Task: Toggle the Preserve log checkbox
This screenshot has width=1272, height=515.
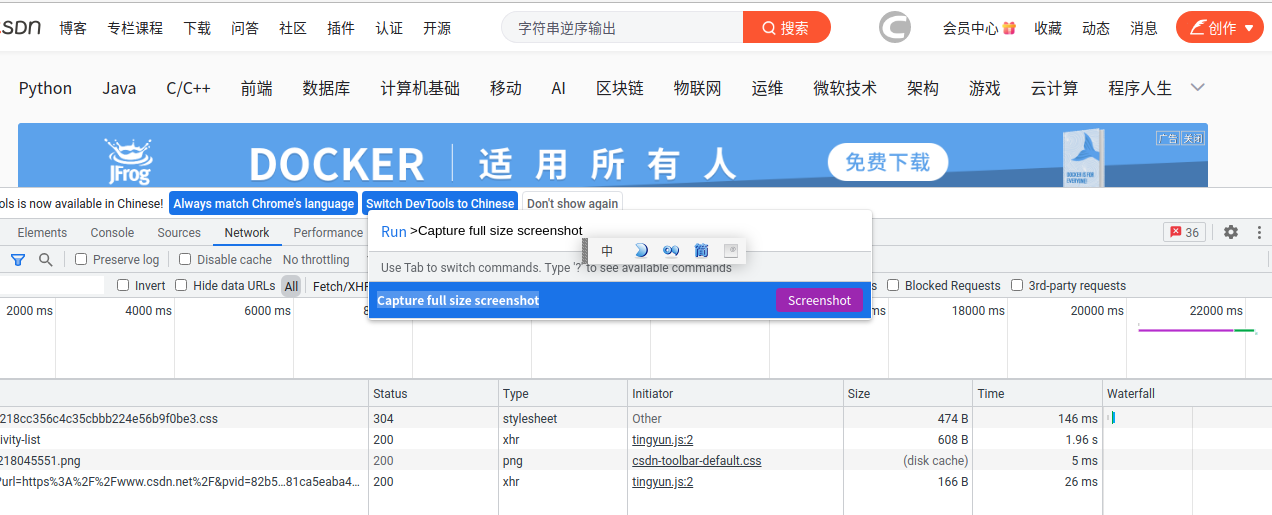Action: 82,259
